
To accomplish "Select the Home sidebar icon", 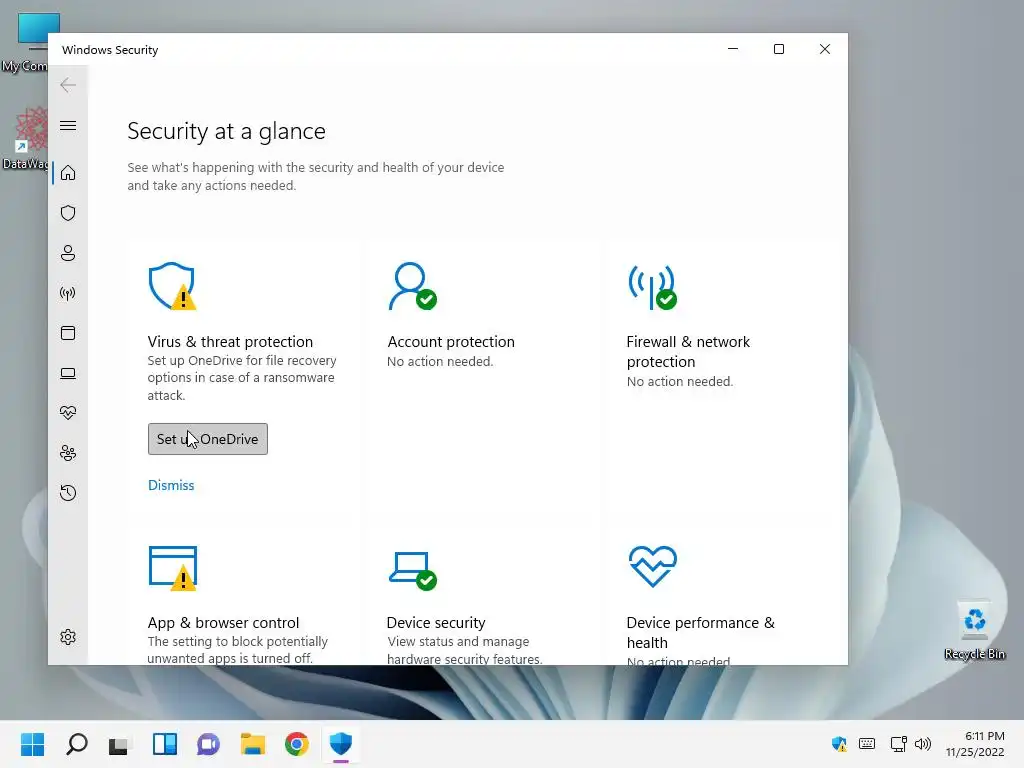I will [x=68, y=173].
